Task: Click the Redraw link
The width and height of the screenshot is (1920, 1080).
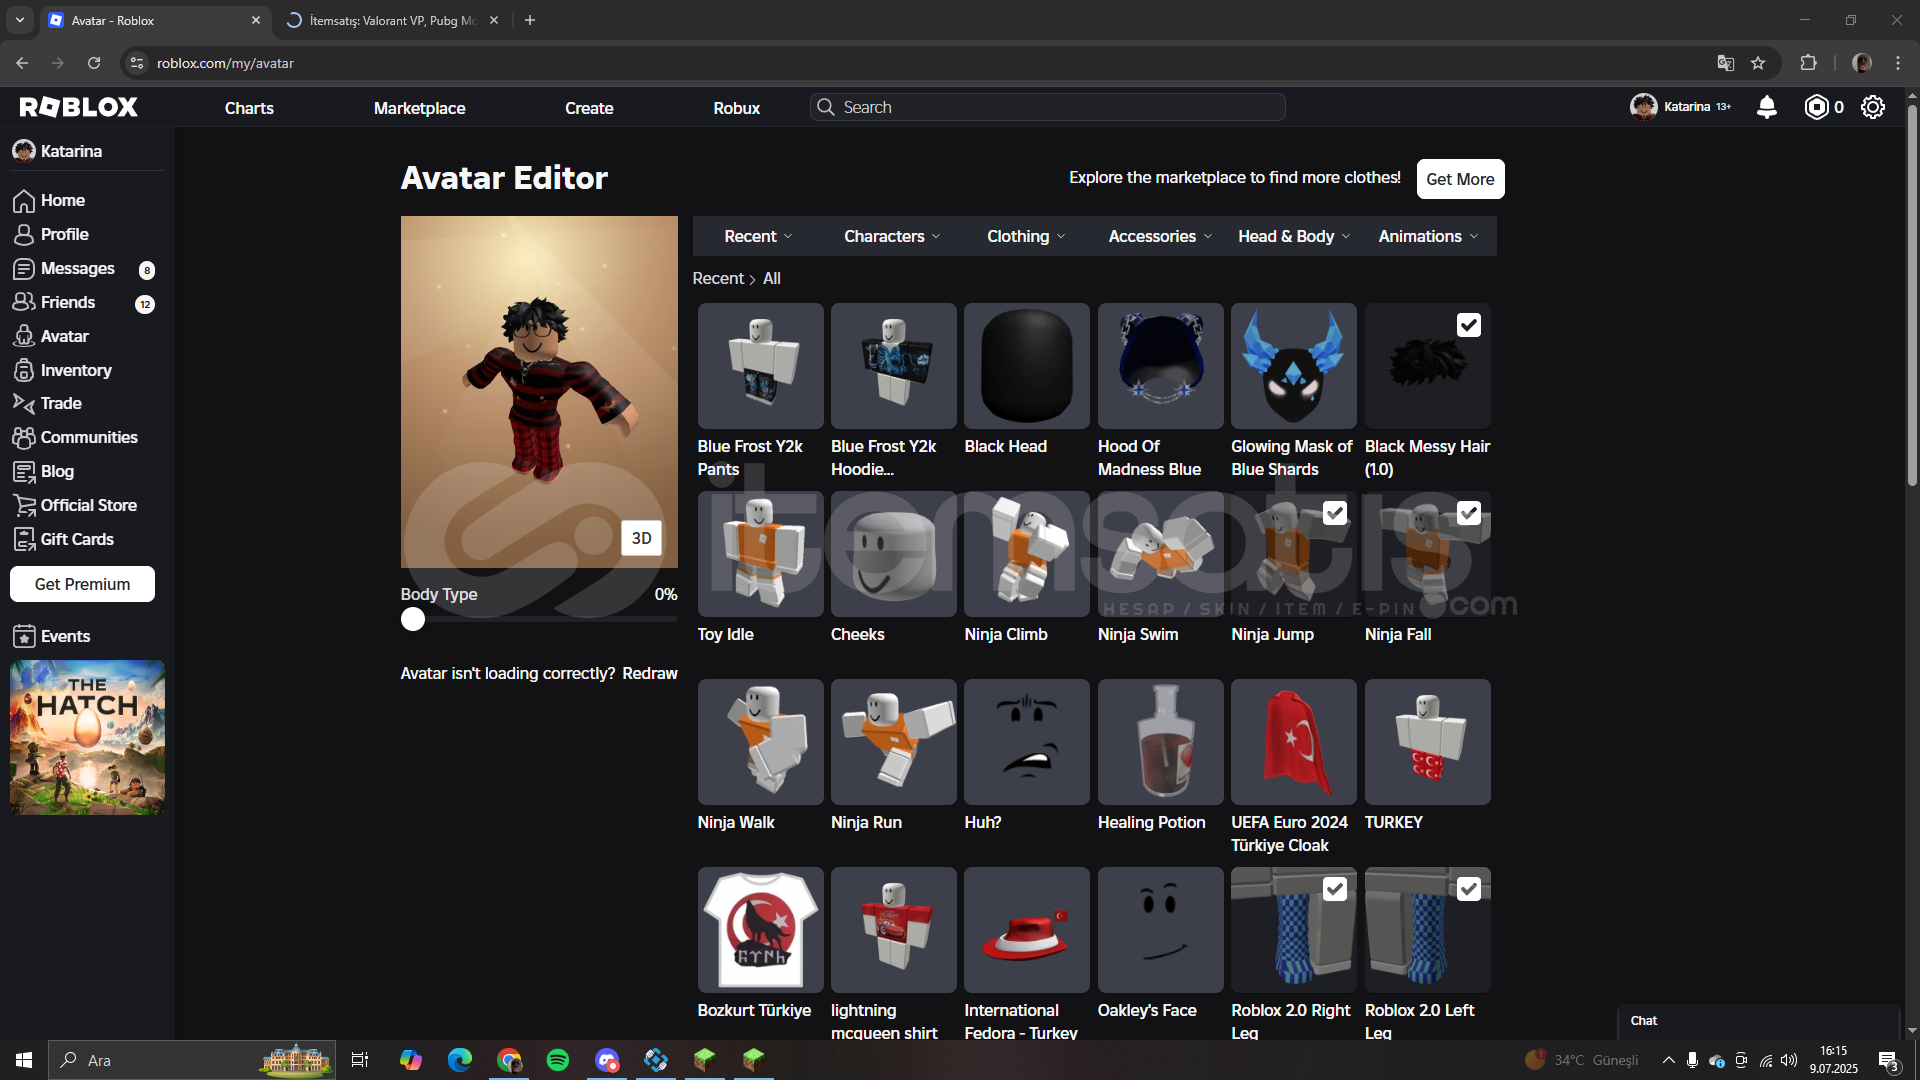Action: click(650, 674)
